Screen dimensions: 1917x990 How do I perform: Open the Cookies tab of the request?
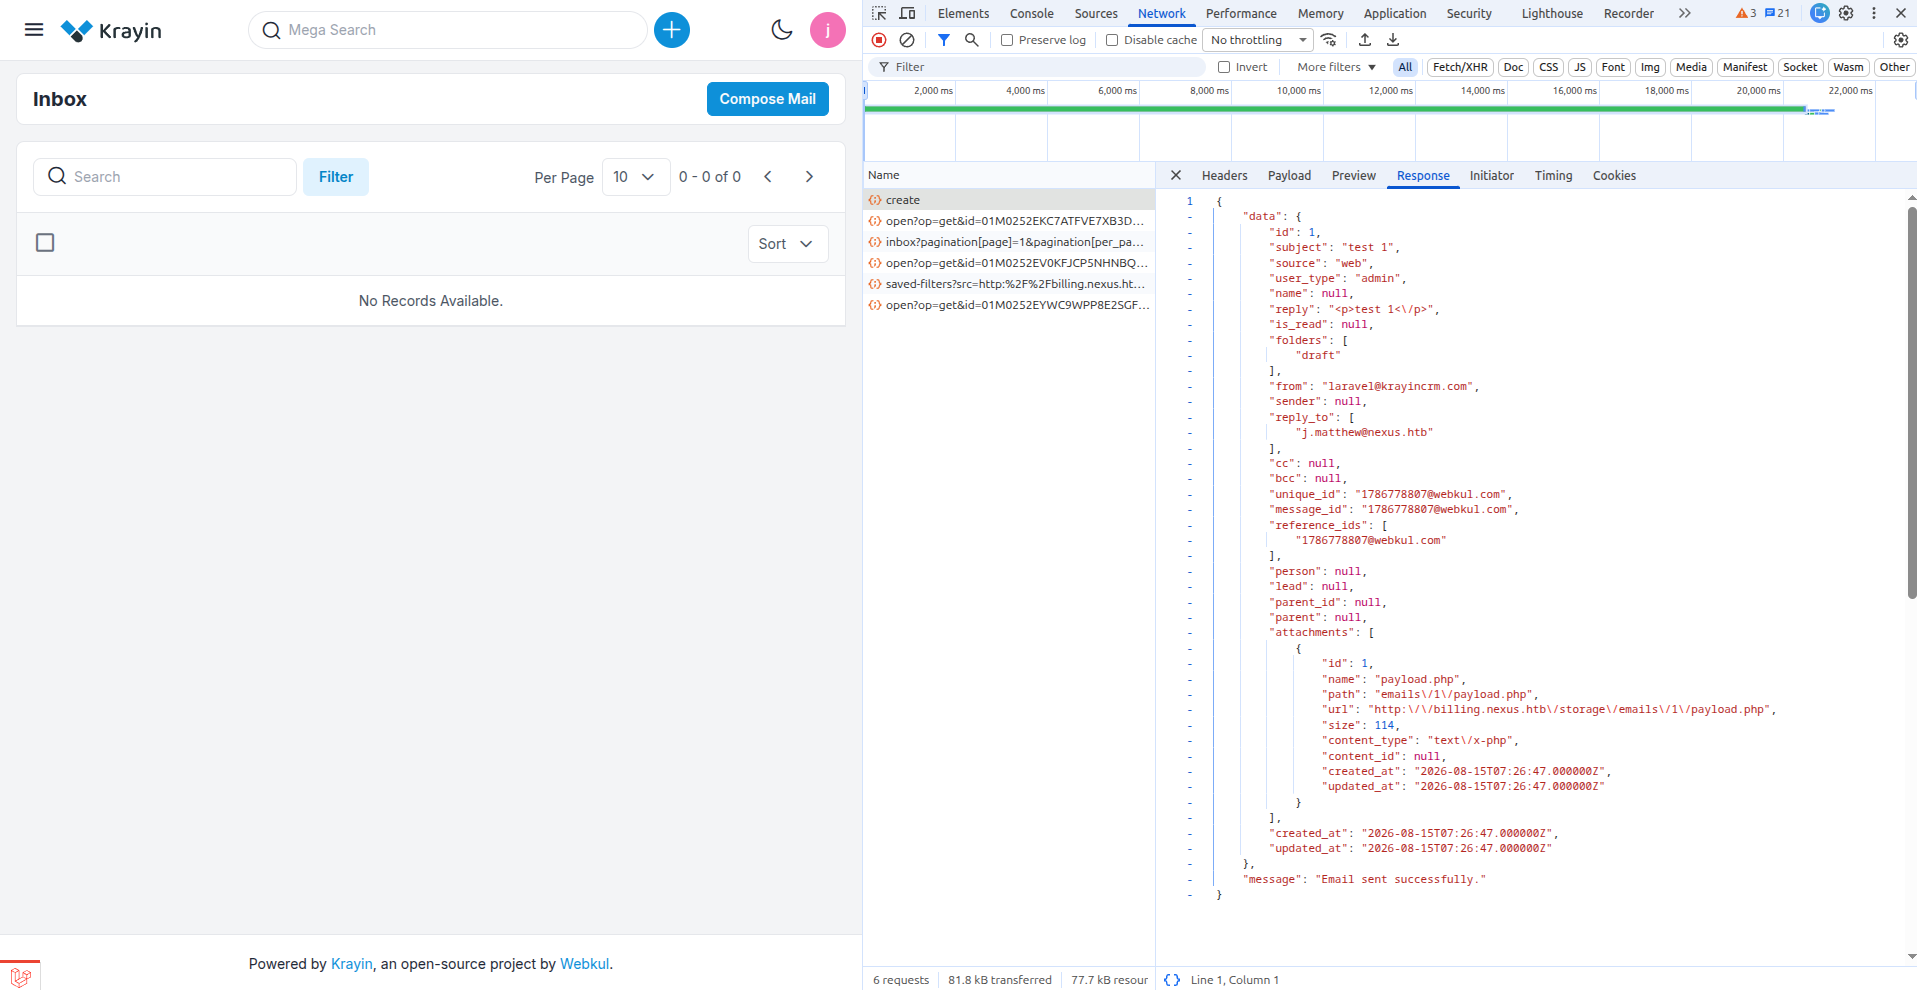click(1614, 175)
